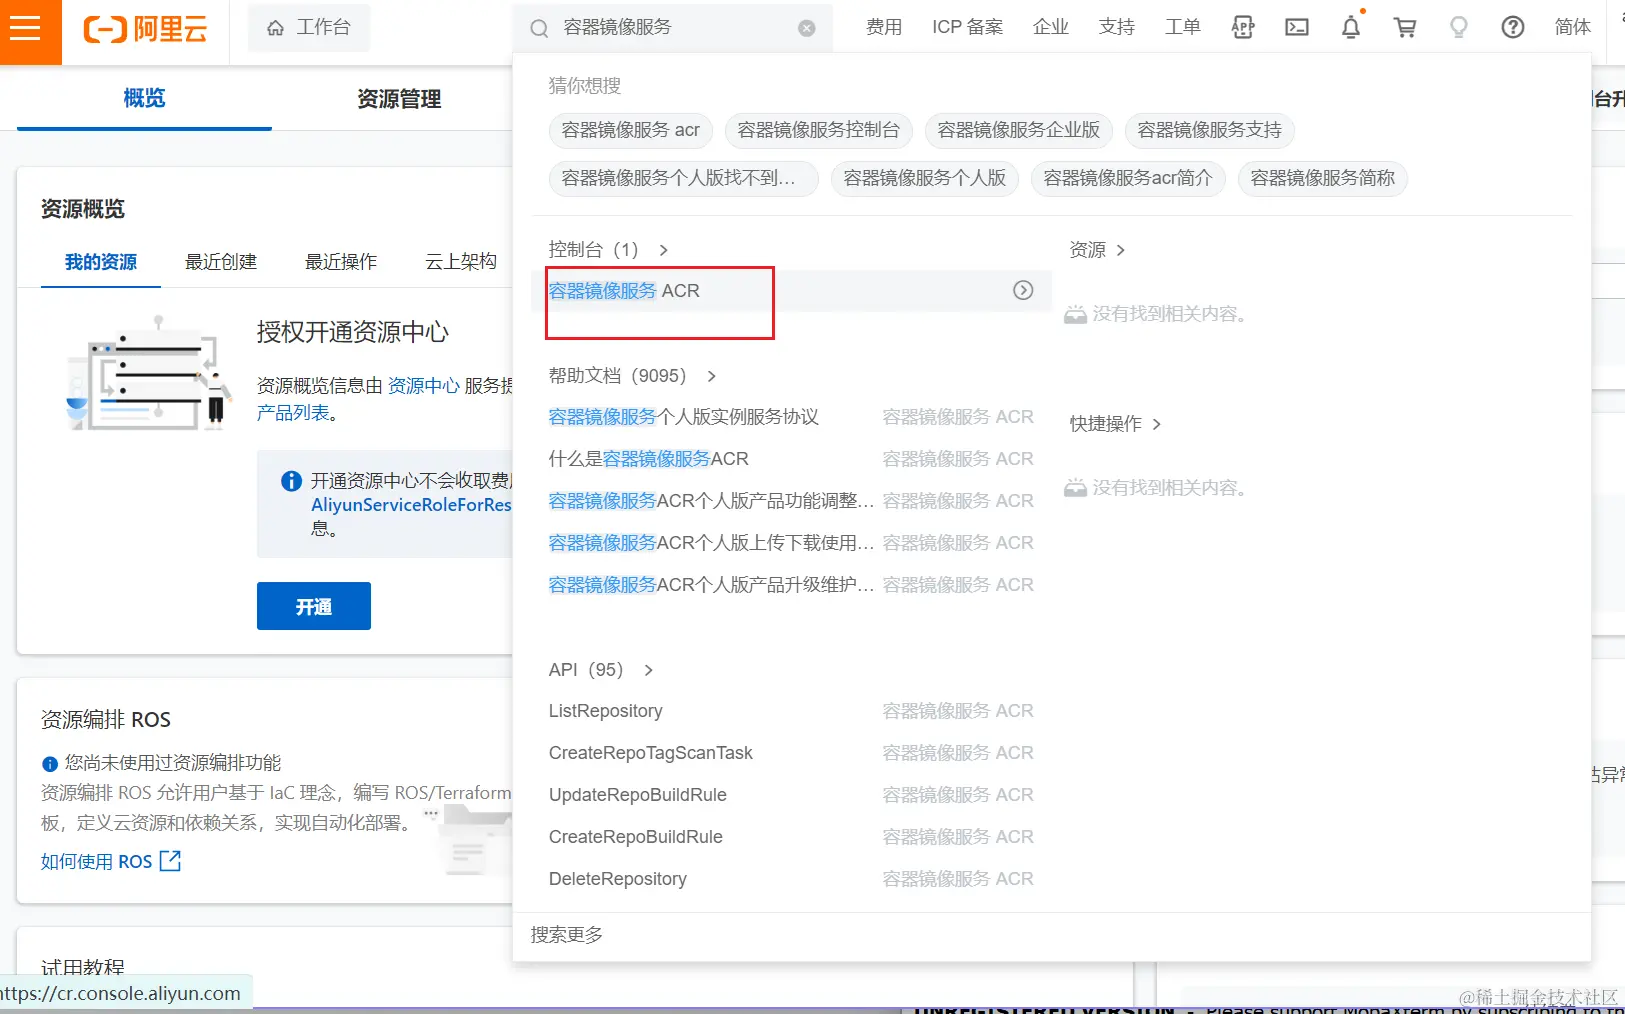The height and width of the screenshot is (1014, 1625).
Task: Pick the 容器镜像服务个人版 suggestion chip
Action: [x=925, y=178]
